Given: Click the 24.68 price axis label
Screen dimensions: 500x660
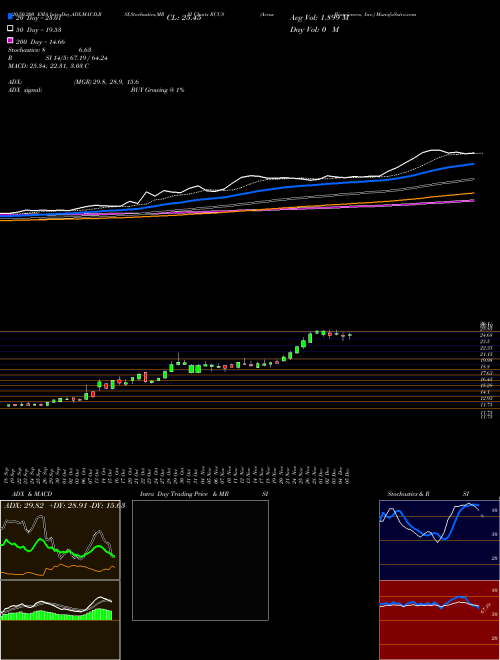Looking at the screenshot, I should [486, 335].
